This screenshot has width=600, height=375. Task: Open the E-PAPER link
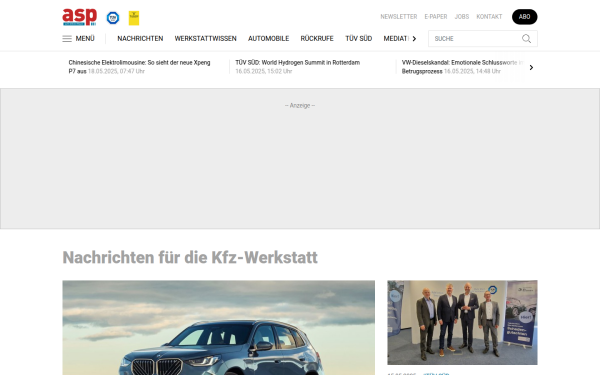(x=435, y=17)
